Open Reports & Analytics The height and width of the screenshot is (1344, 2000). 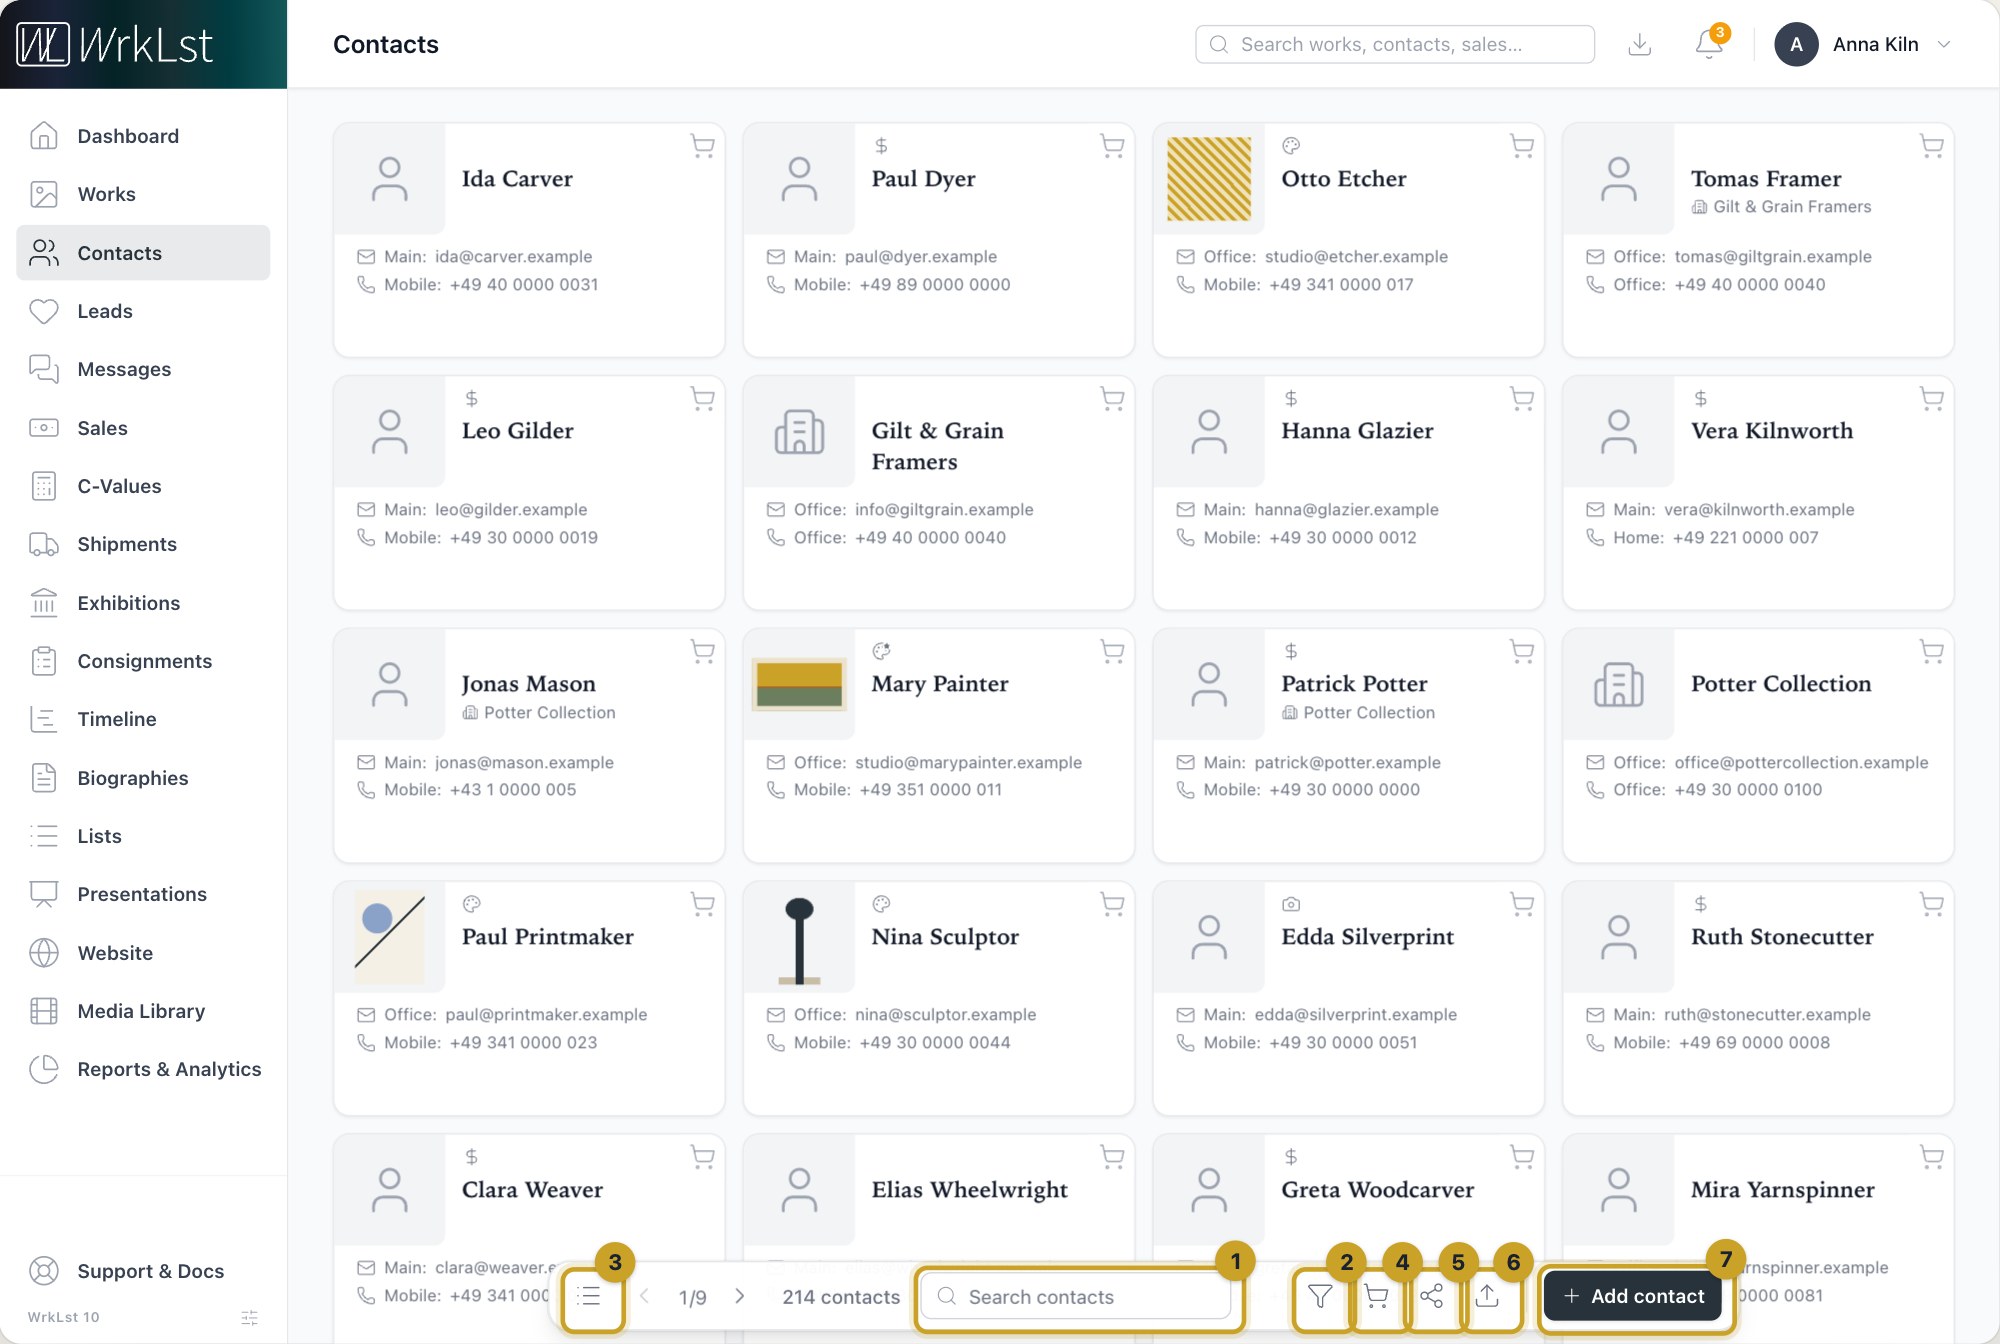pyautogui.click(x=143, y=1069)
